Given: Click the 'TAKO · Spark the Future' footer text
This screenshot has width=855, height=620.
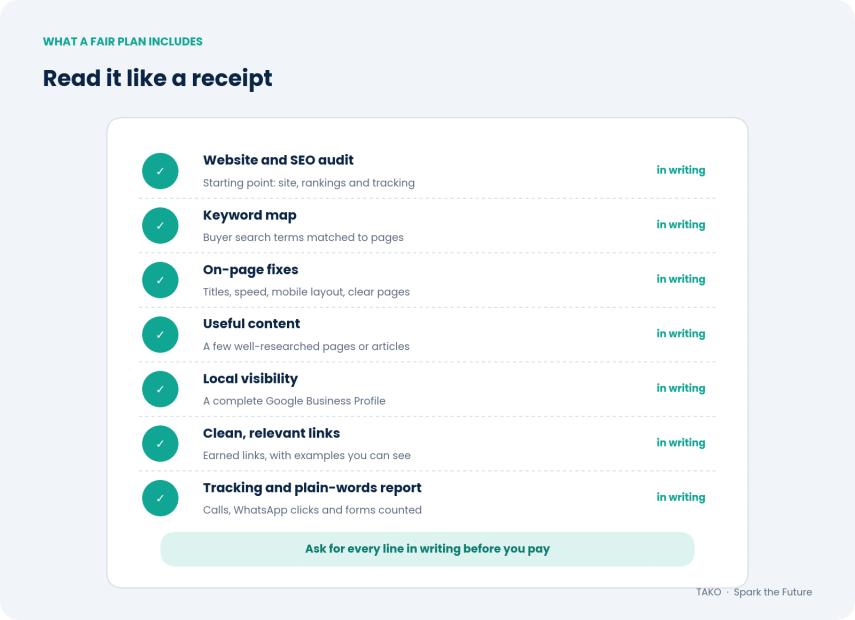Looking at the screenshot, I should (x=754, y=592).
